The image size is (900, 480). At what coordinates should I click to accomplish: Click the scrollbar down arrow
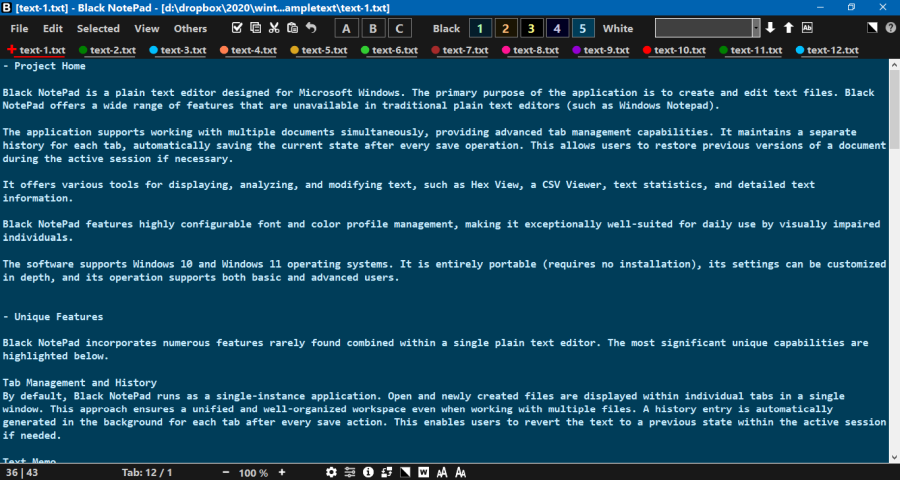coord(894,456)
